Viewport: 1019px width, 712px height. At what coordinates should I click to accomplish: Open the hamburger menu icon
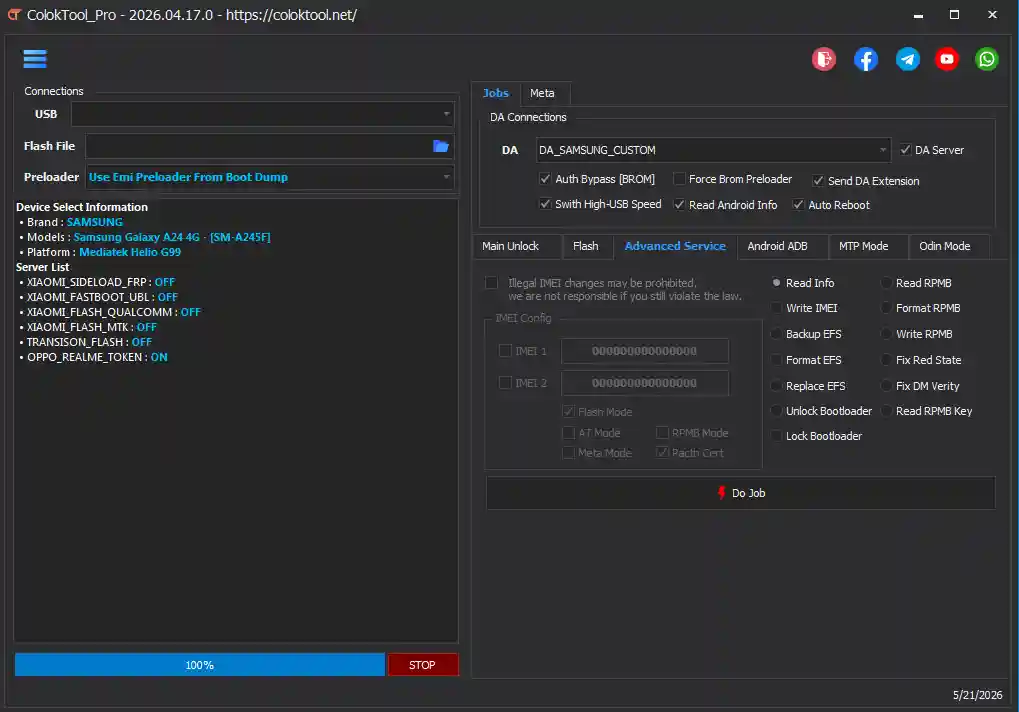coord(35,58)
